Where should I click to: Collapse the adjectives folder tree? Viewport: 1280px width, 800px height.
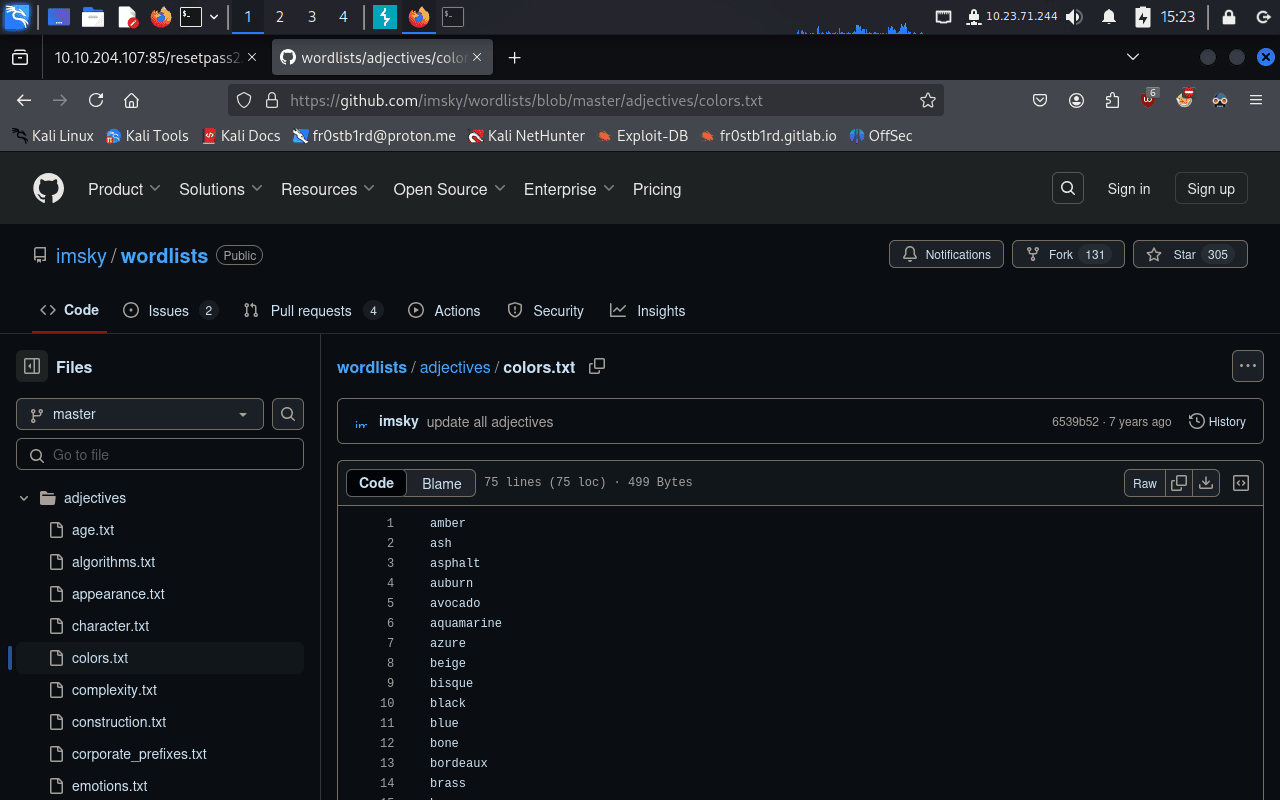click(24, 498)
